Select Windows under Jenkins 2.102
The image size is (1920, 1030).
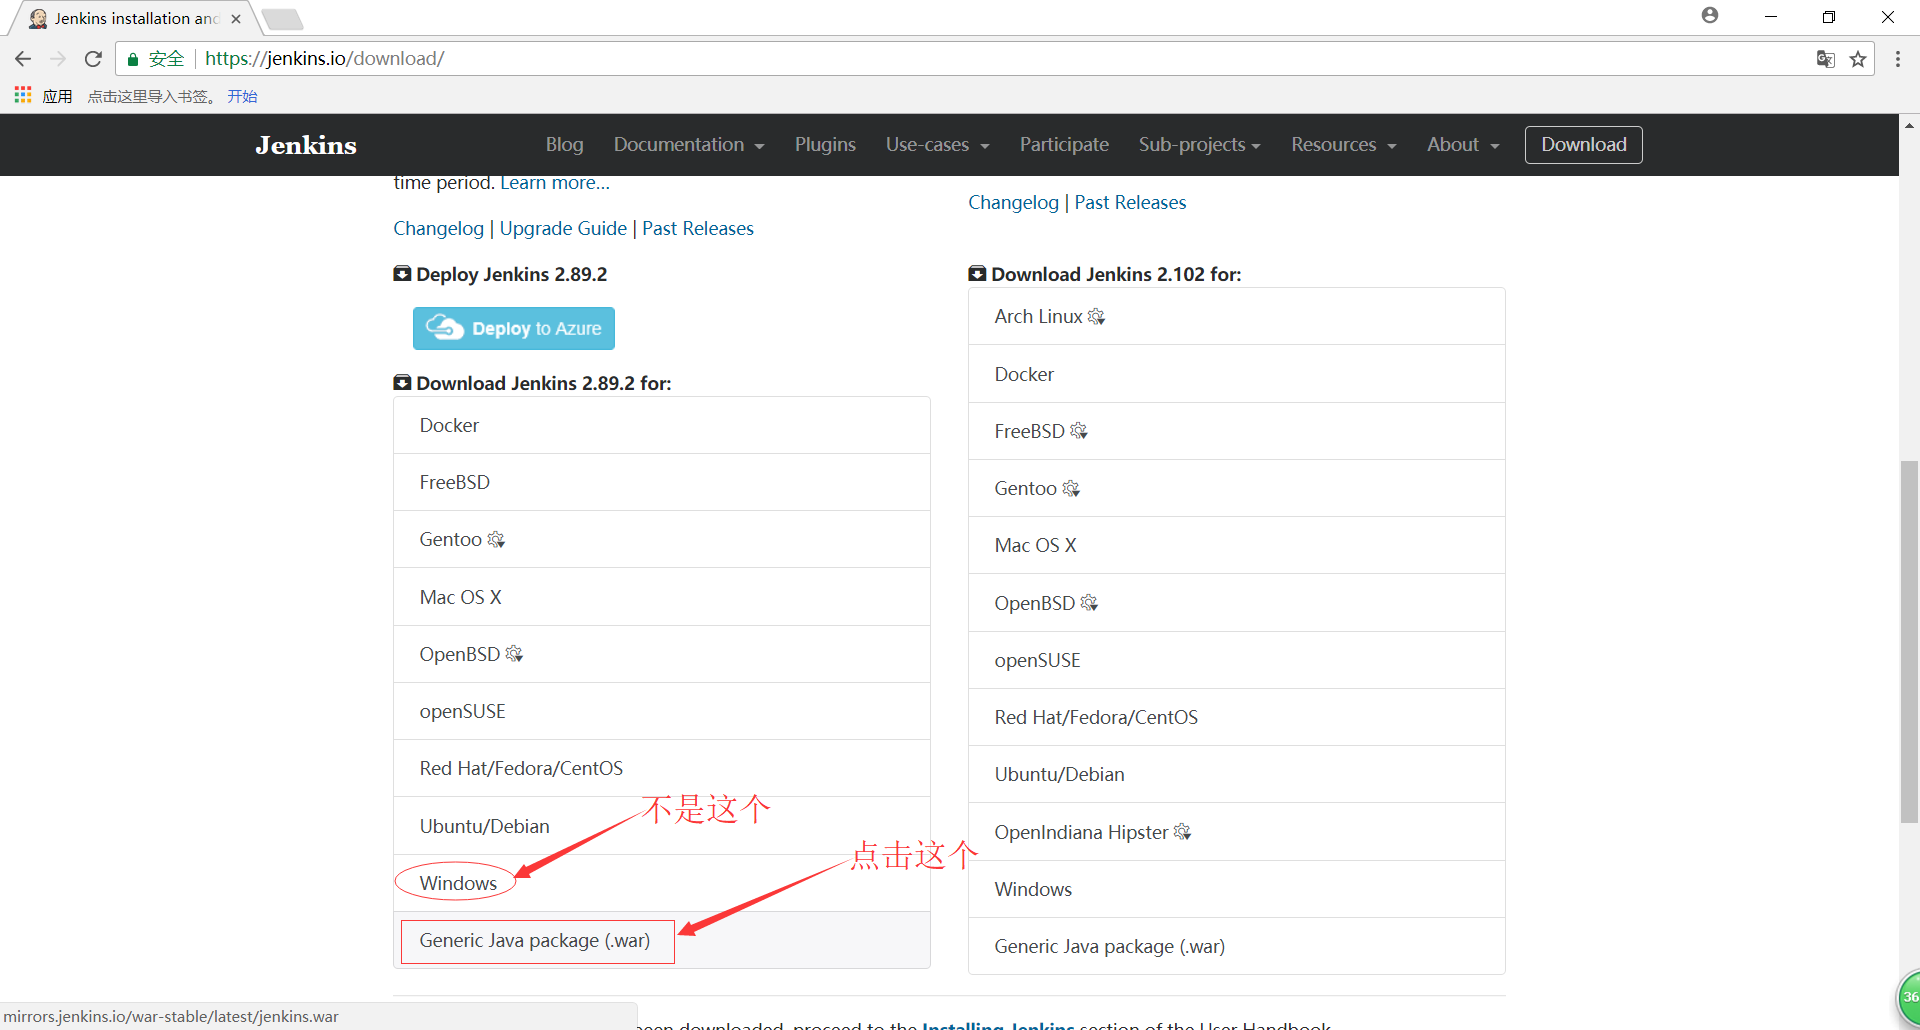click(x=1237, y=889)
